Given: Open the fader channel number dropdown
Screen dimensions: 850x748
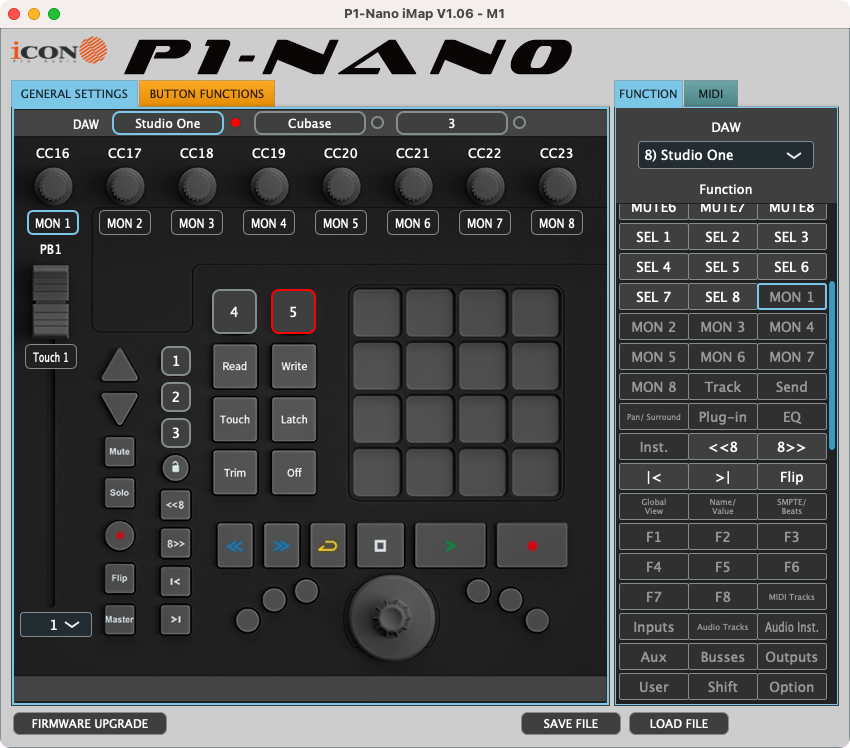Looking at the screenshot, I should (56, 624).
